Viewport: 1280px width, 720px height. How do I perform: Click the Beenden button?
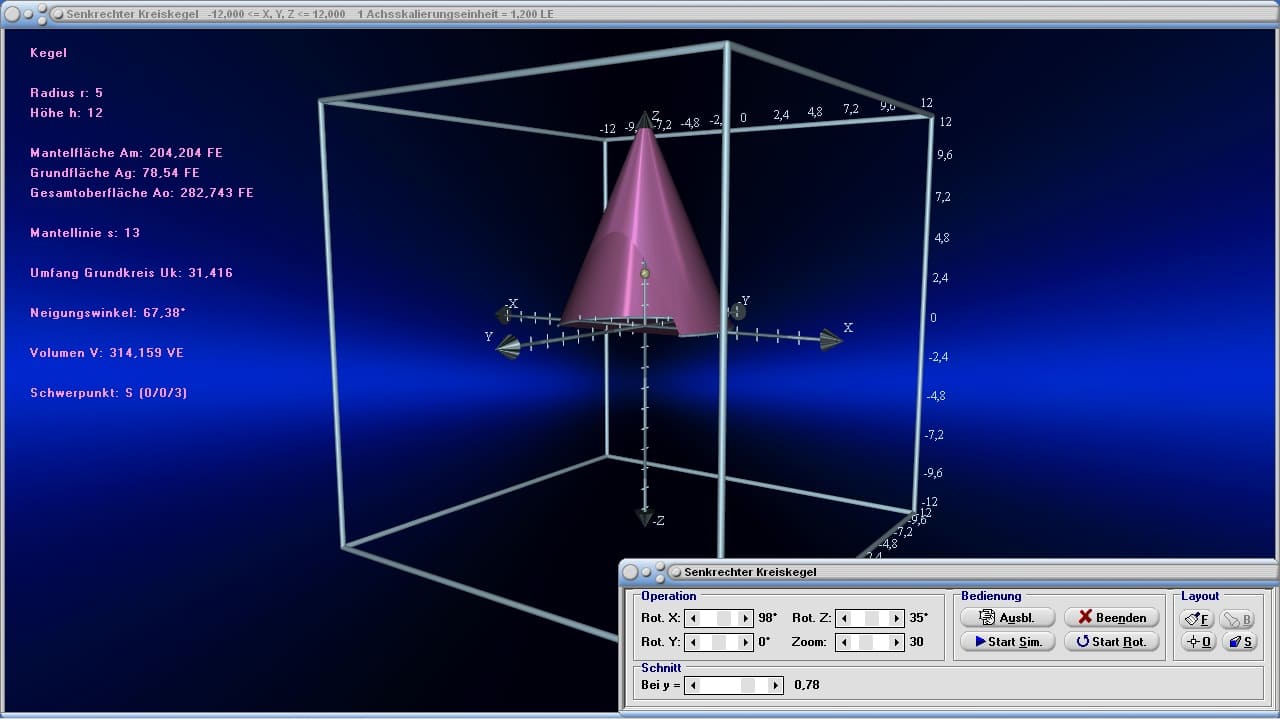[x=1112, y=617]
